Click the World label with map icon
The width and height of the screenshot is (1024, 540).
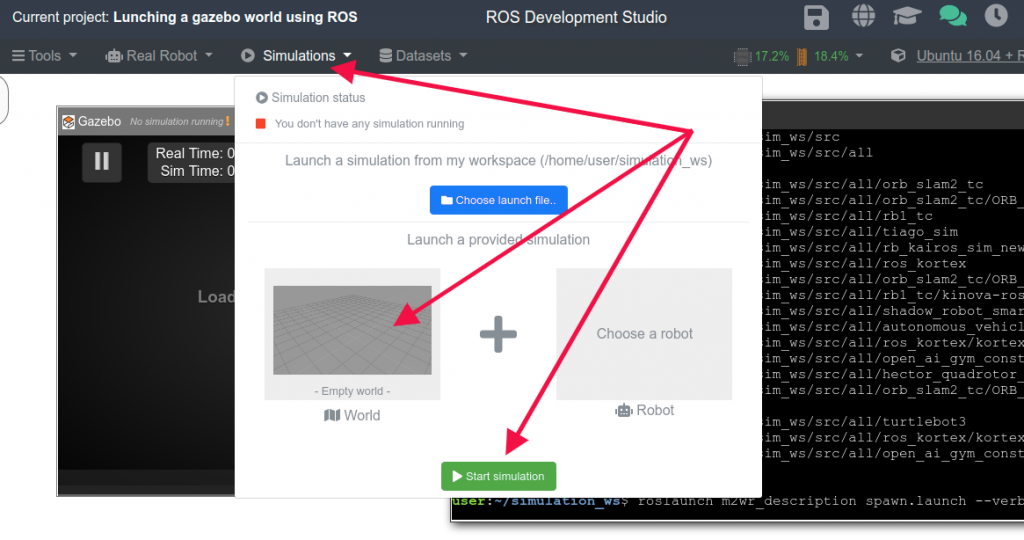tap(352, 415)
